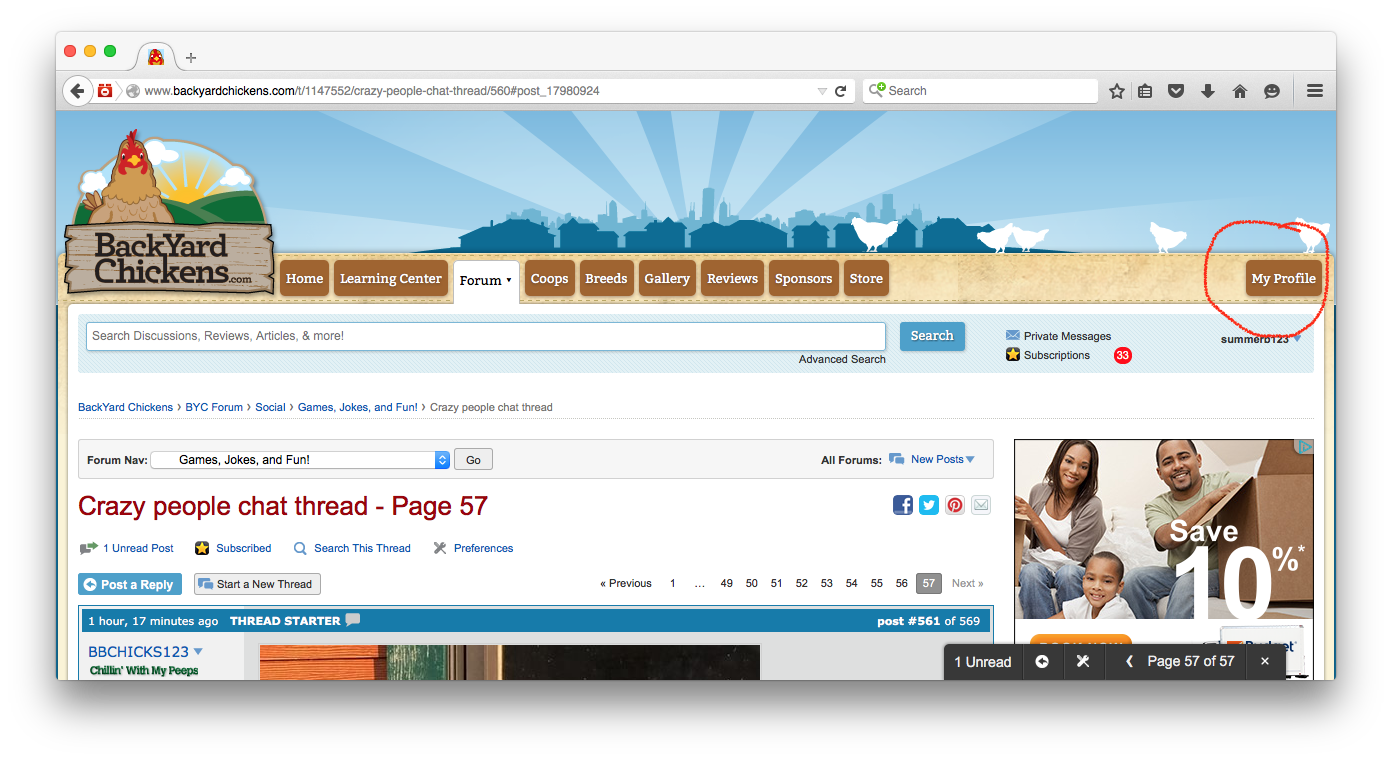The width and height of the screenshot is (1392, 760).
Task: Click the site search input field
Action: 485,336
